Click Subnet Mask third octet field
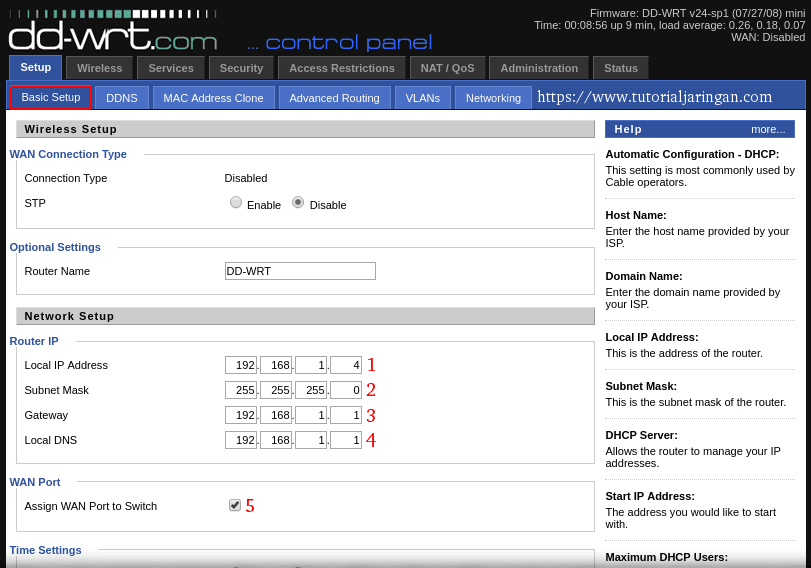 point(311,390)
